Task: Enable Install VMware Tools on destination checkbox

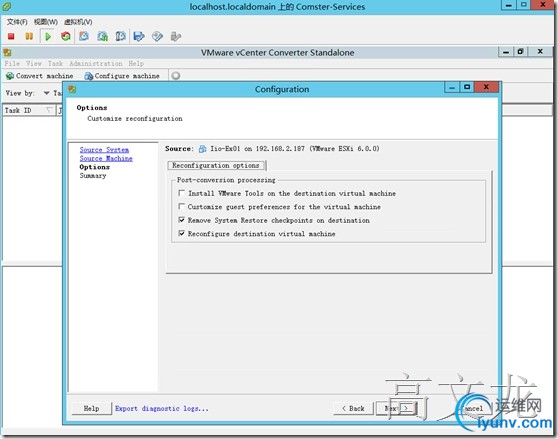Action: [181, 193]
